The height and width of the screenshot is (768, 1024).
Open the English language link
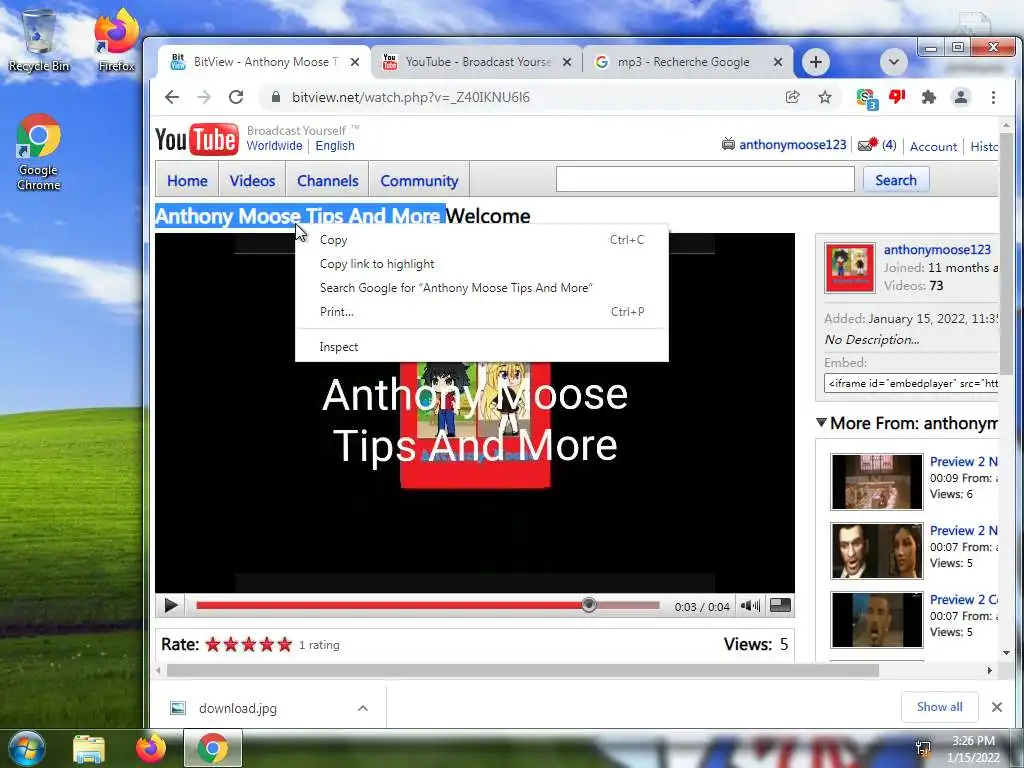click(x=335, y=146)
